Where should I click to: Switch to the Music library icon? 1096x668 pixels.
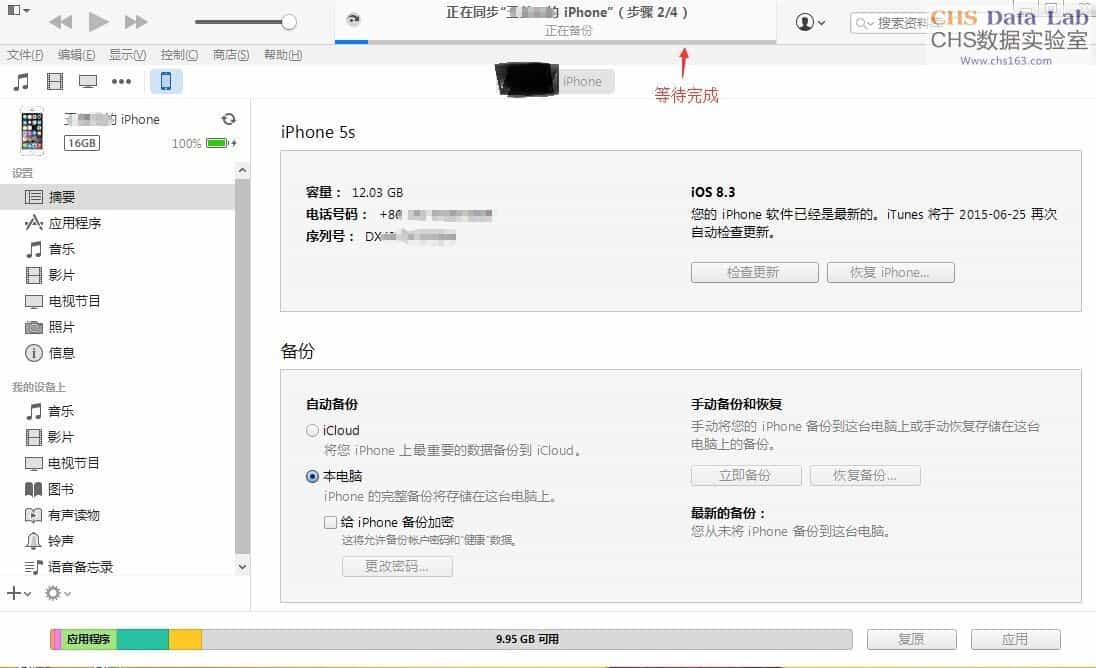click(22, 82)
